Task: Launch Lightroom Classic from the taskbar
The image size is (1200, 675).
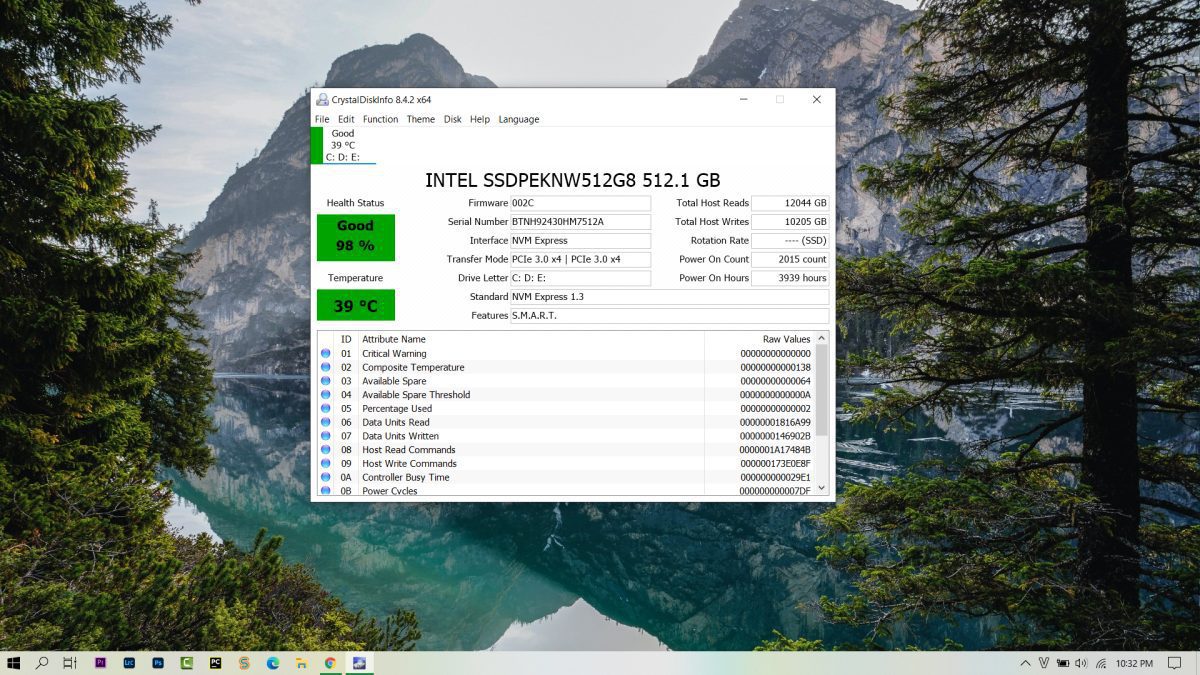Action: tap(129, 663)
